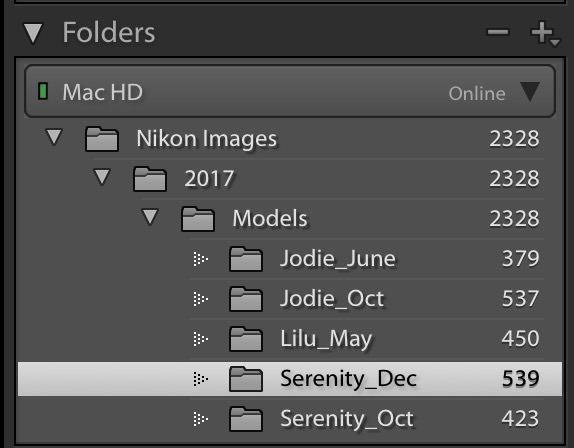Click the Folders panel title

point(109,33)
